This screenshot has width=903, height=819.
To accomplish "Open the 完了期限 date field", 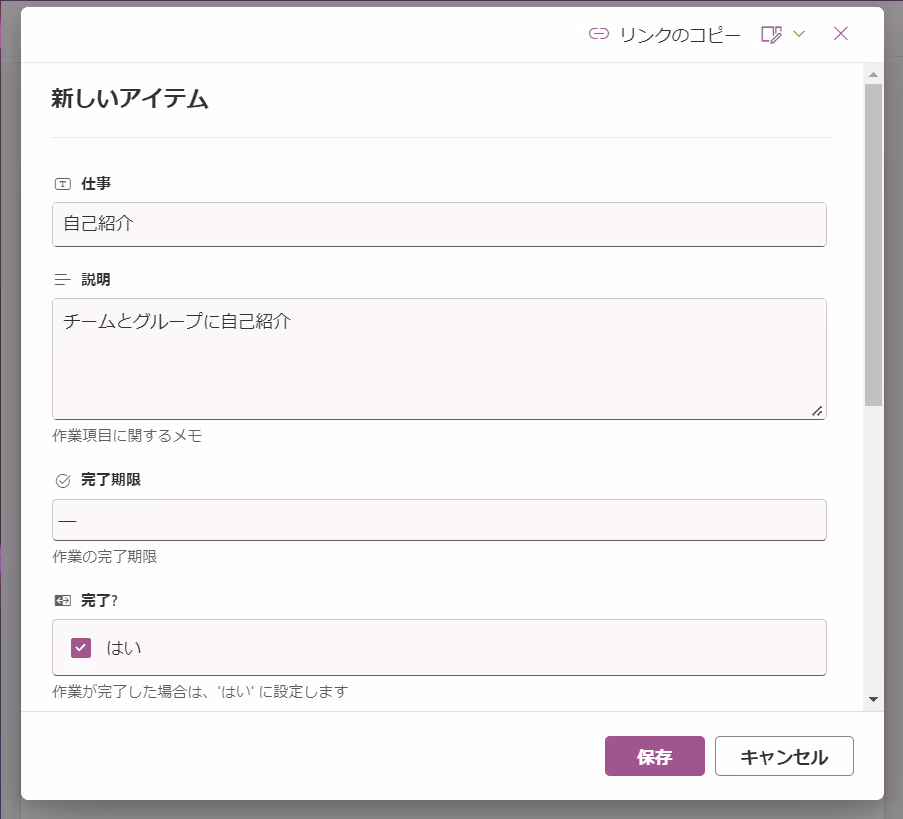I will [x=439, y=520].
